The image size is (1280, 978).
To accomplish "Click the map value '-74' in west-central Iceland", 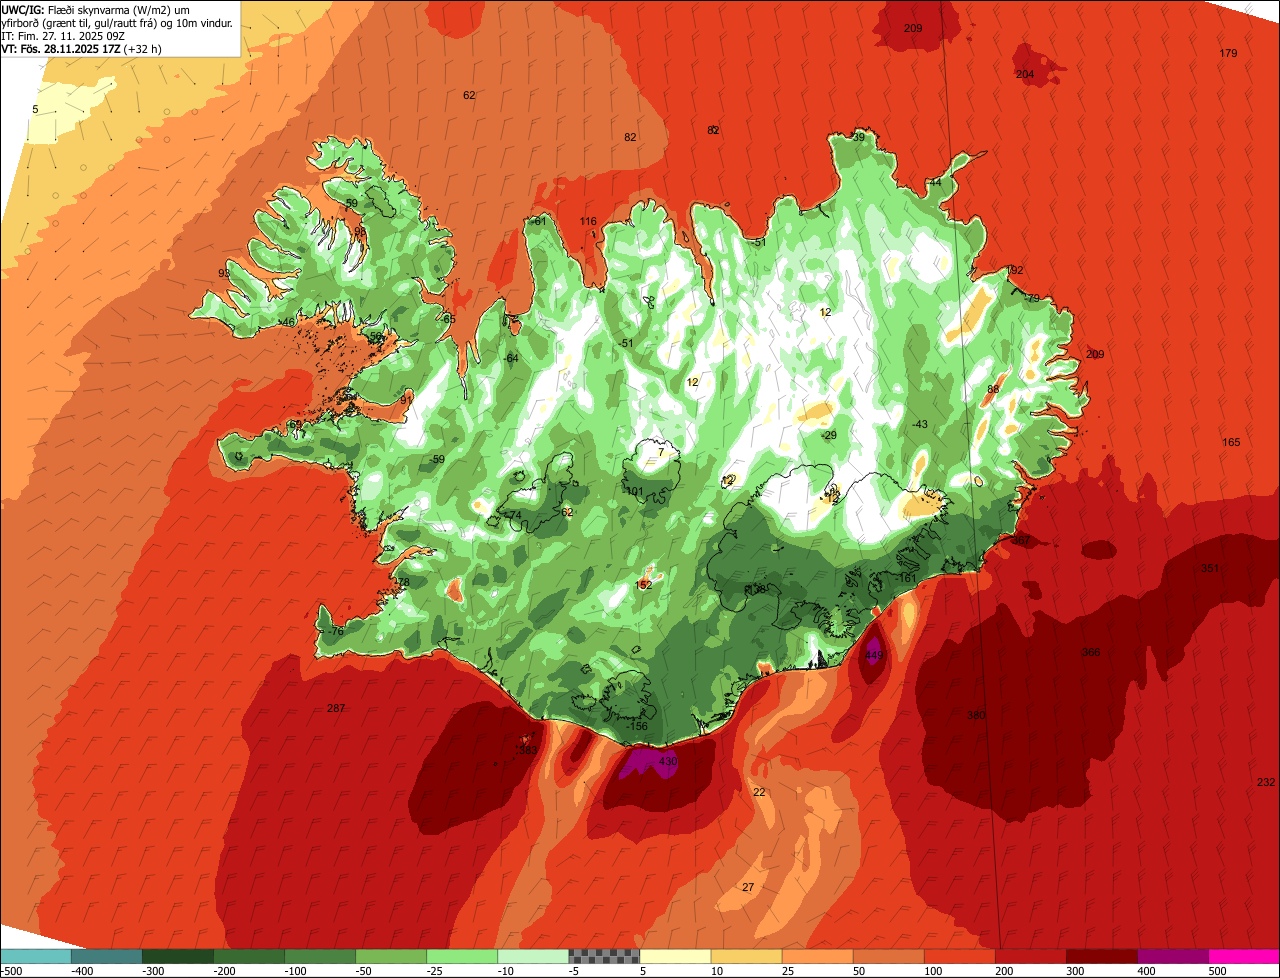I will coord(513,515).
